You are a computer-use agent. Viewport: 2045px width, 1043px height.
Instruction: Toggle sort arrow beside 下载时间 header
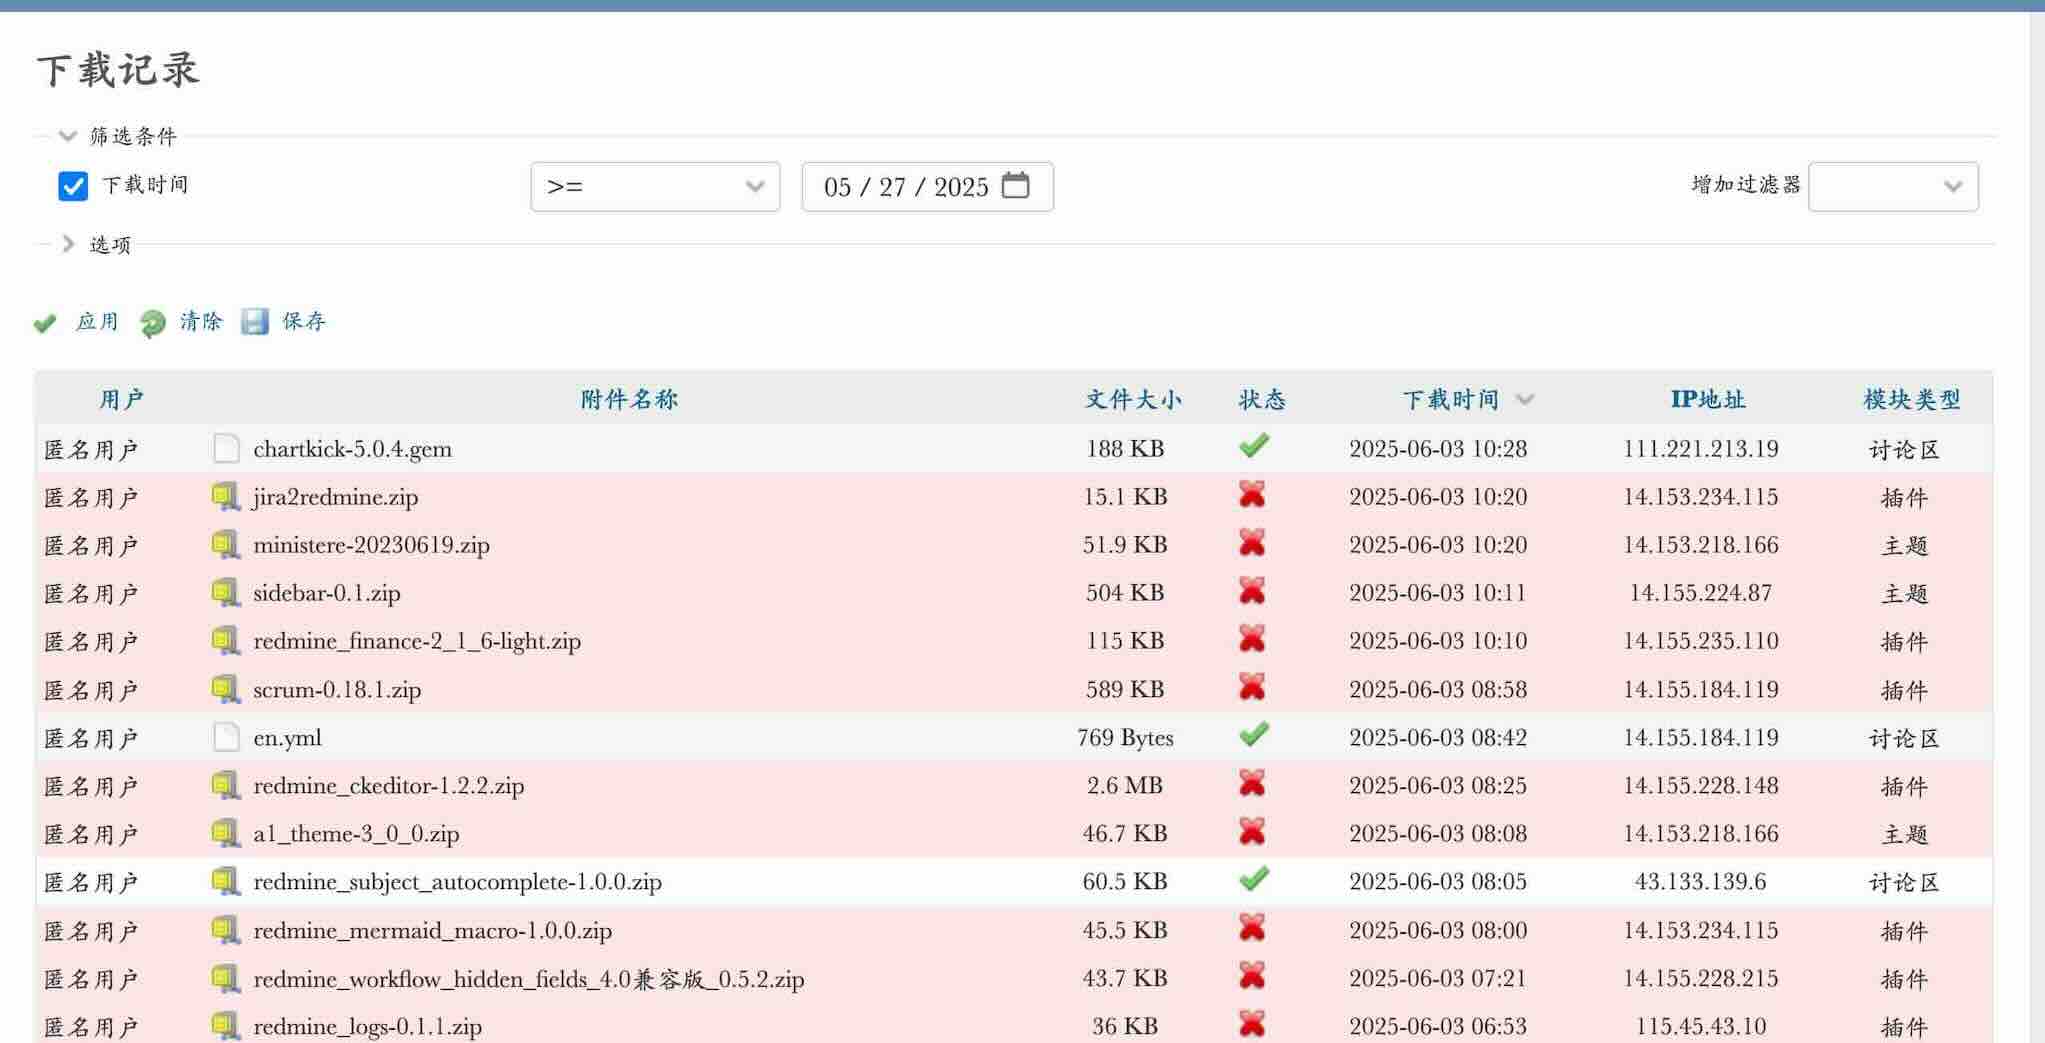[1524, 400]
